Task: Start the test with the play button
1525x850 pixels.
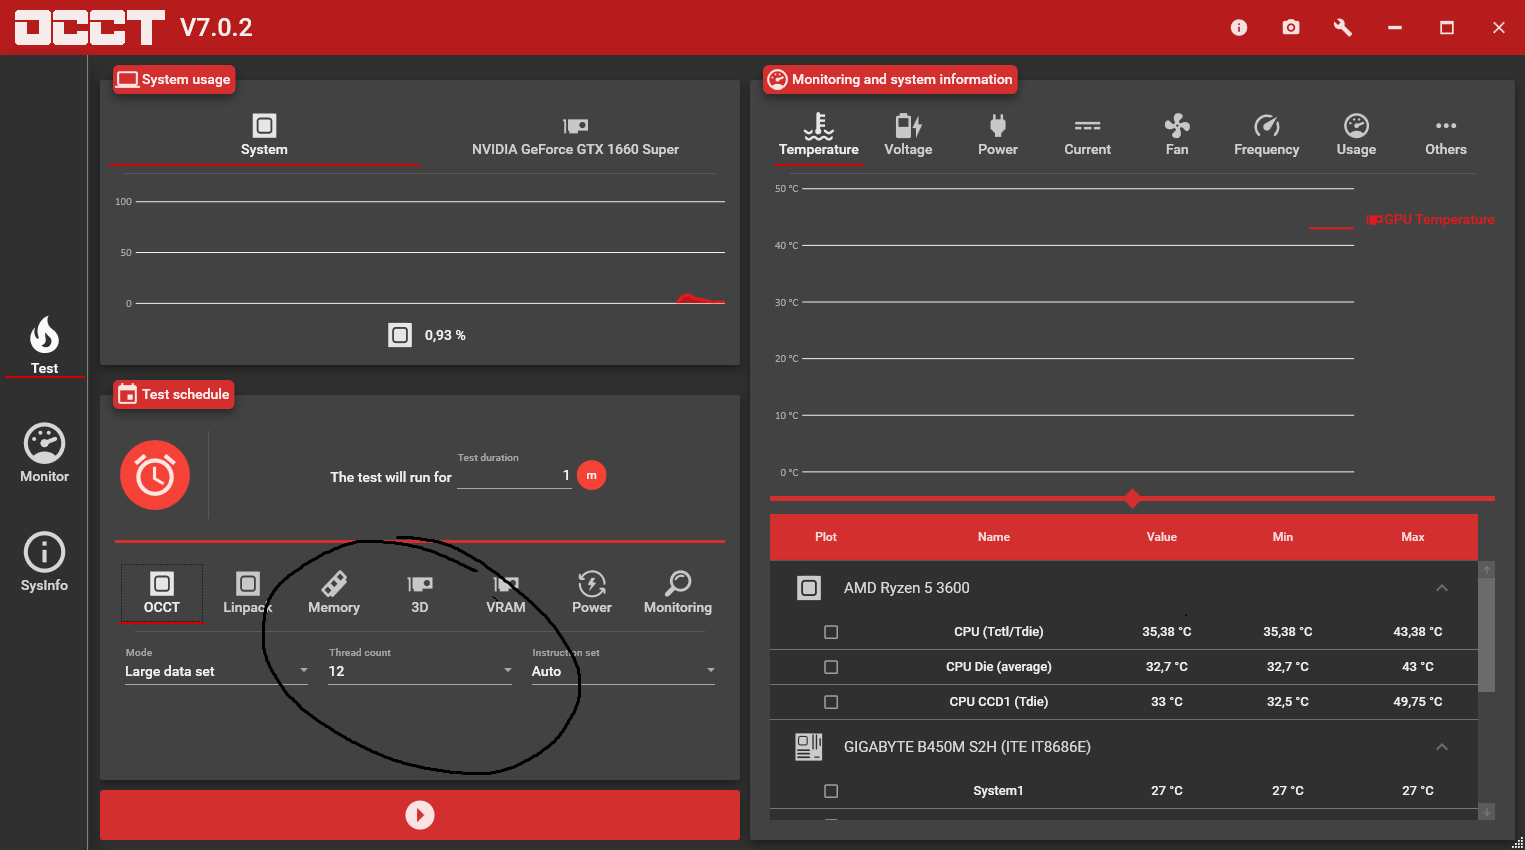Action: click(x=420, y=815)
